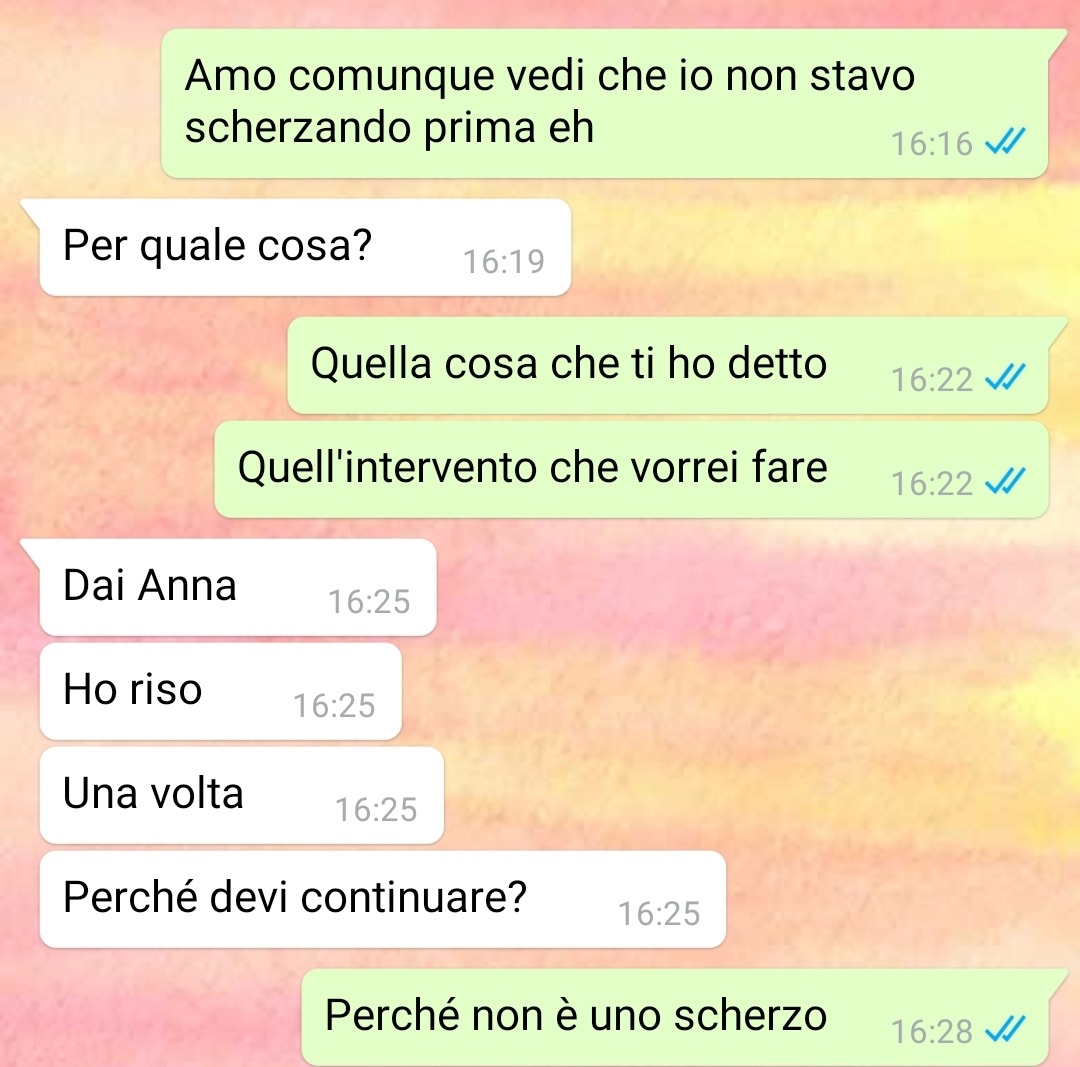Tap the double-check icon at 16:28
The width and height of the screenshot is (1080, 1067).
point(1006,1030)
